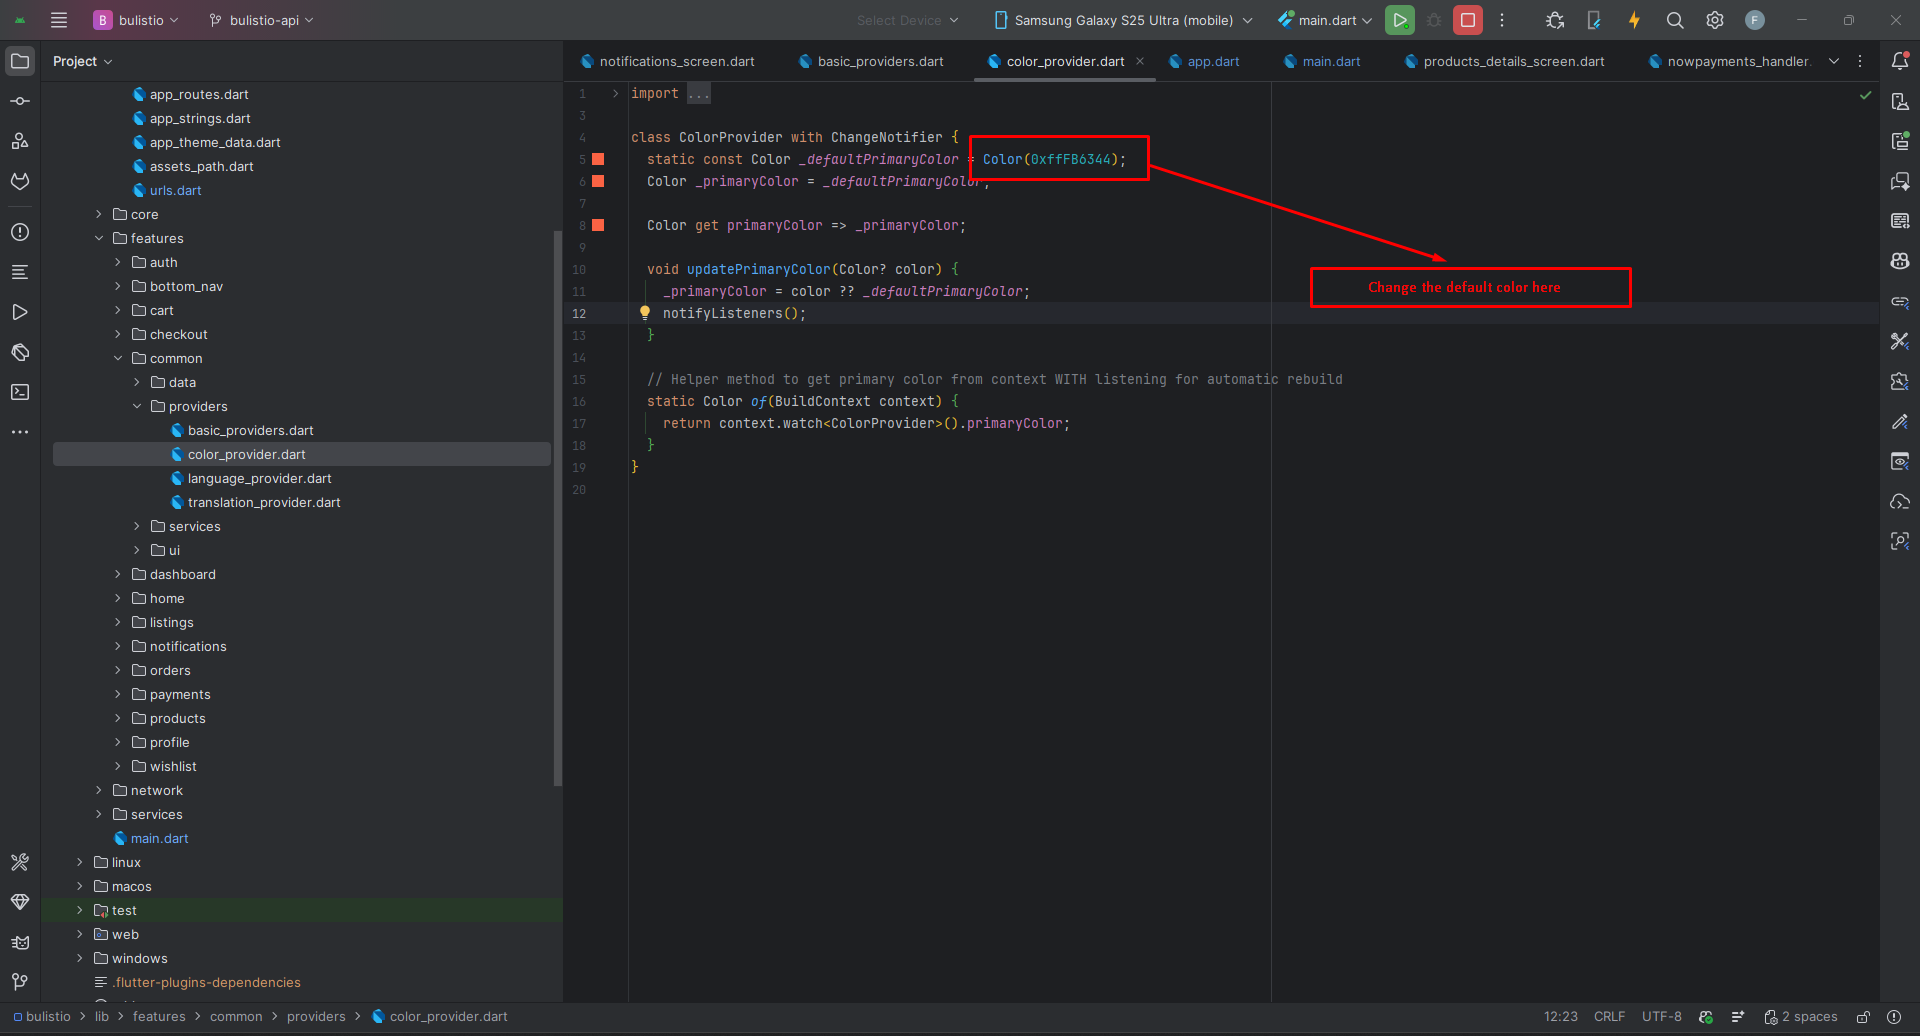Open the bulistio-api branch dropdown
Image resolution: width=1920 pixels, height=1036 pixels.
261,20
